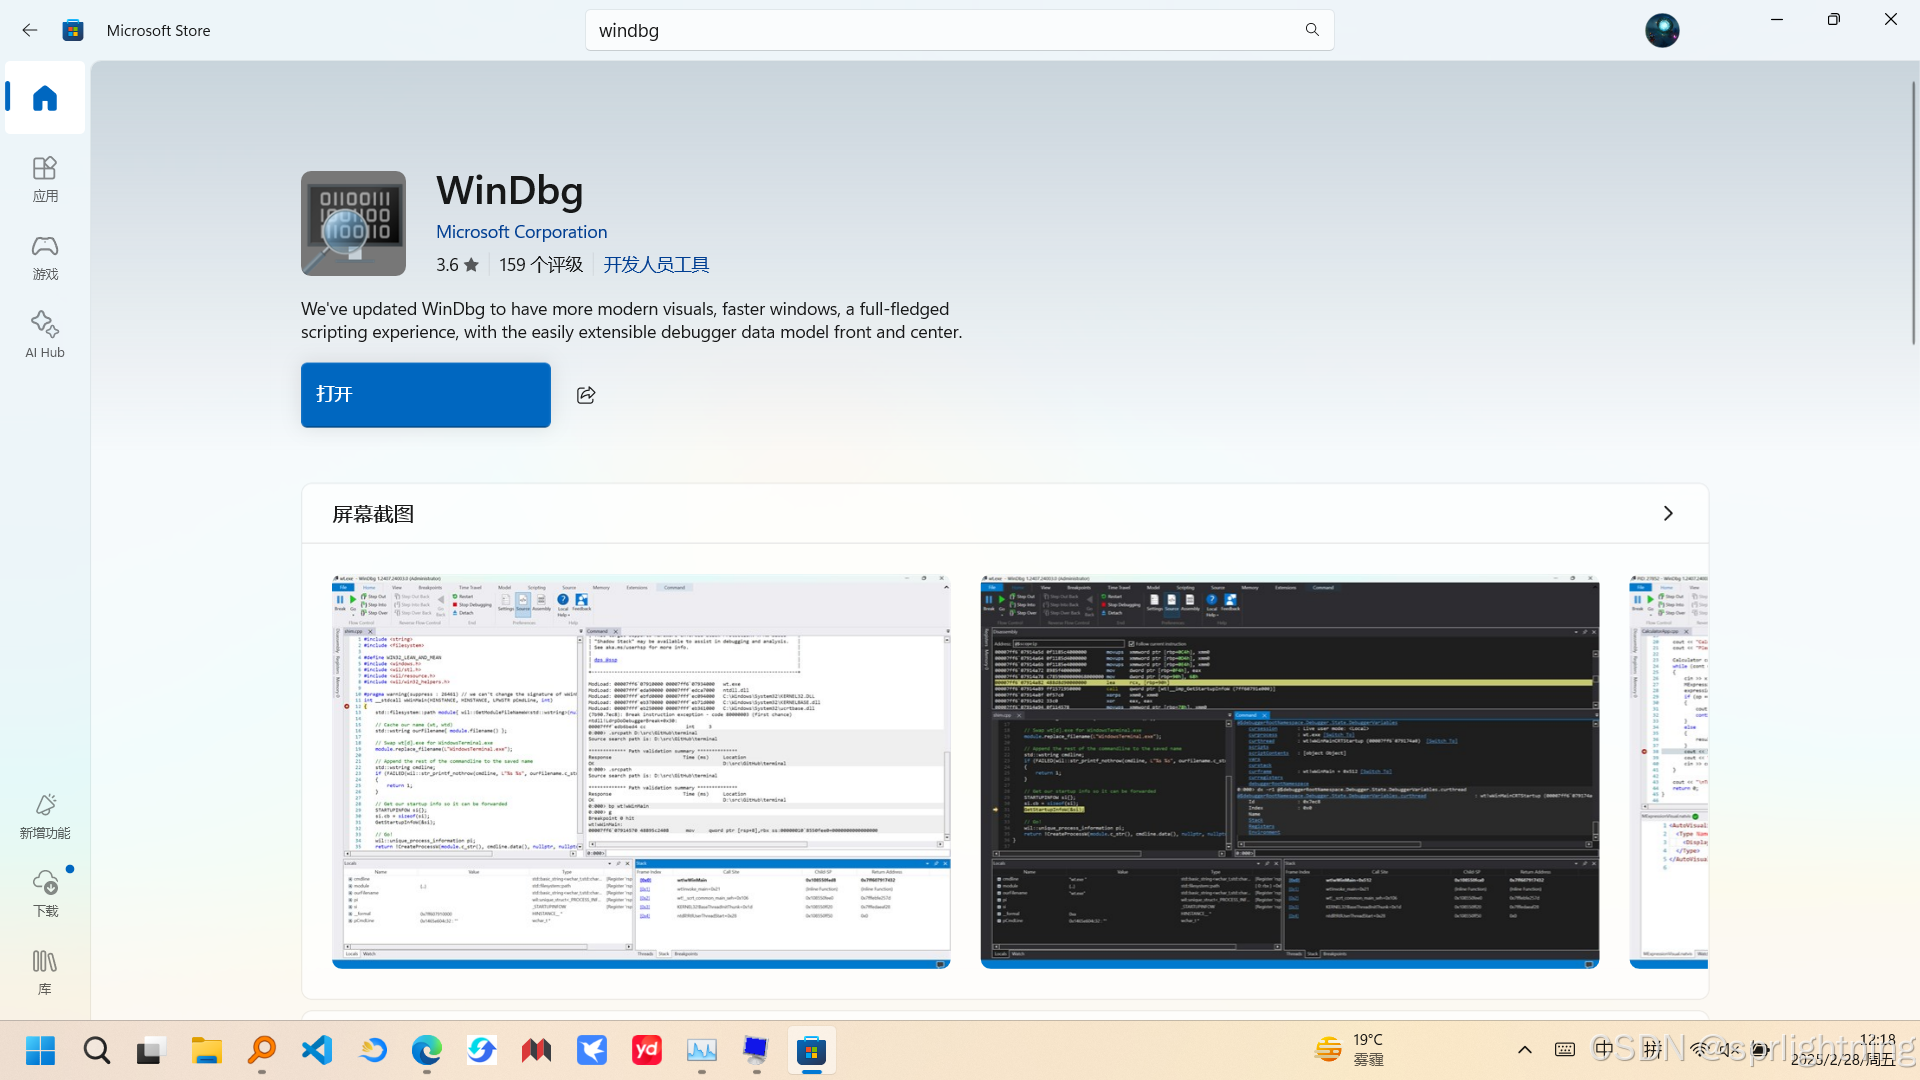Click the Microsoft Store logo icon
The height and width of the screenshot is (1080, 1920).
pyautogui.click(x=73, y=30)
